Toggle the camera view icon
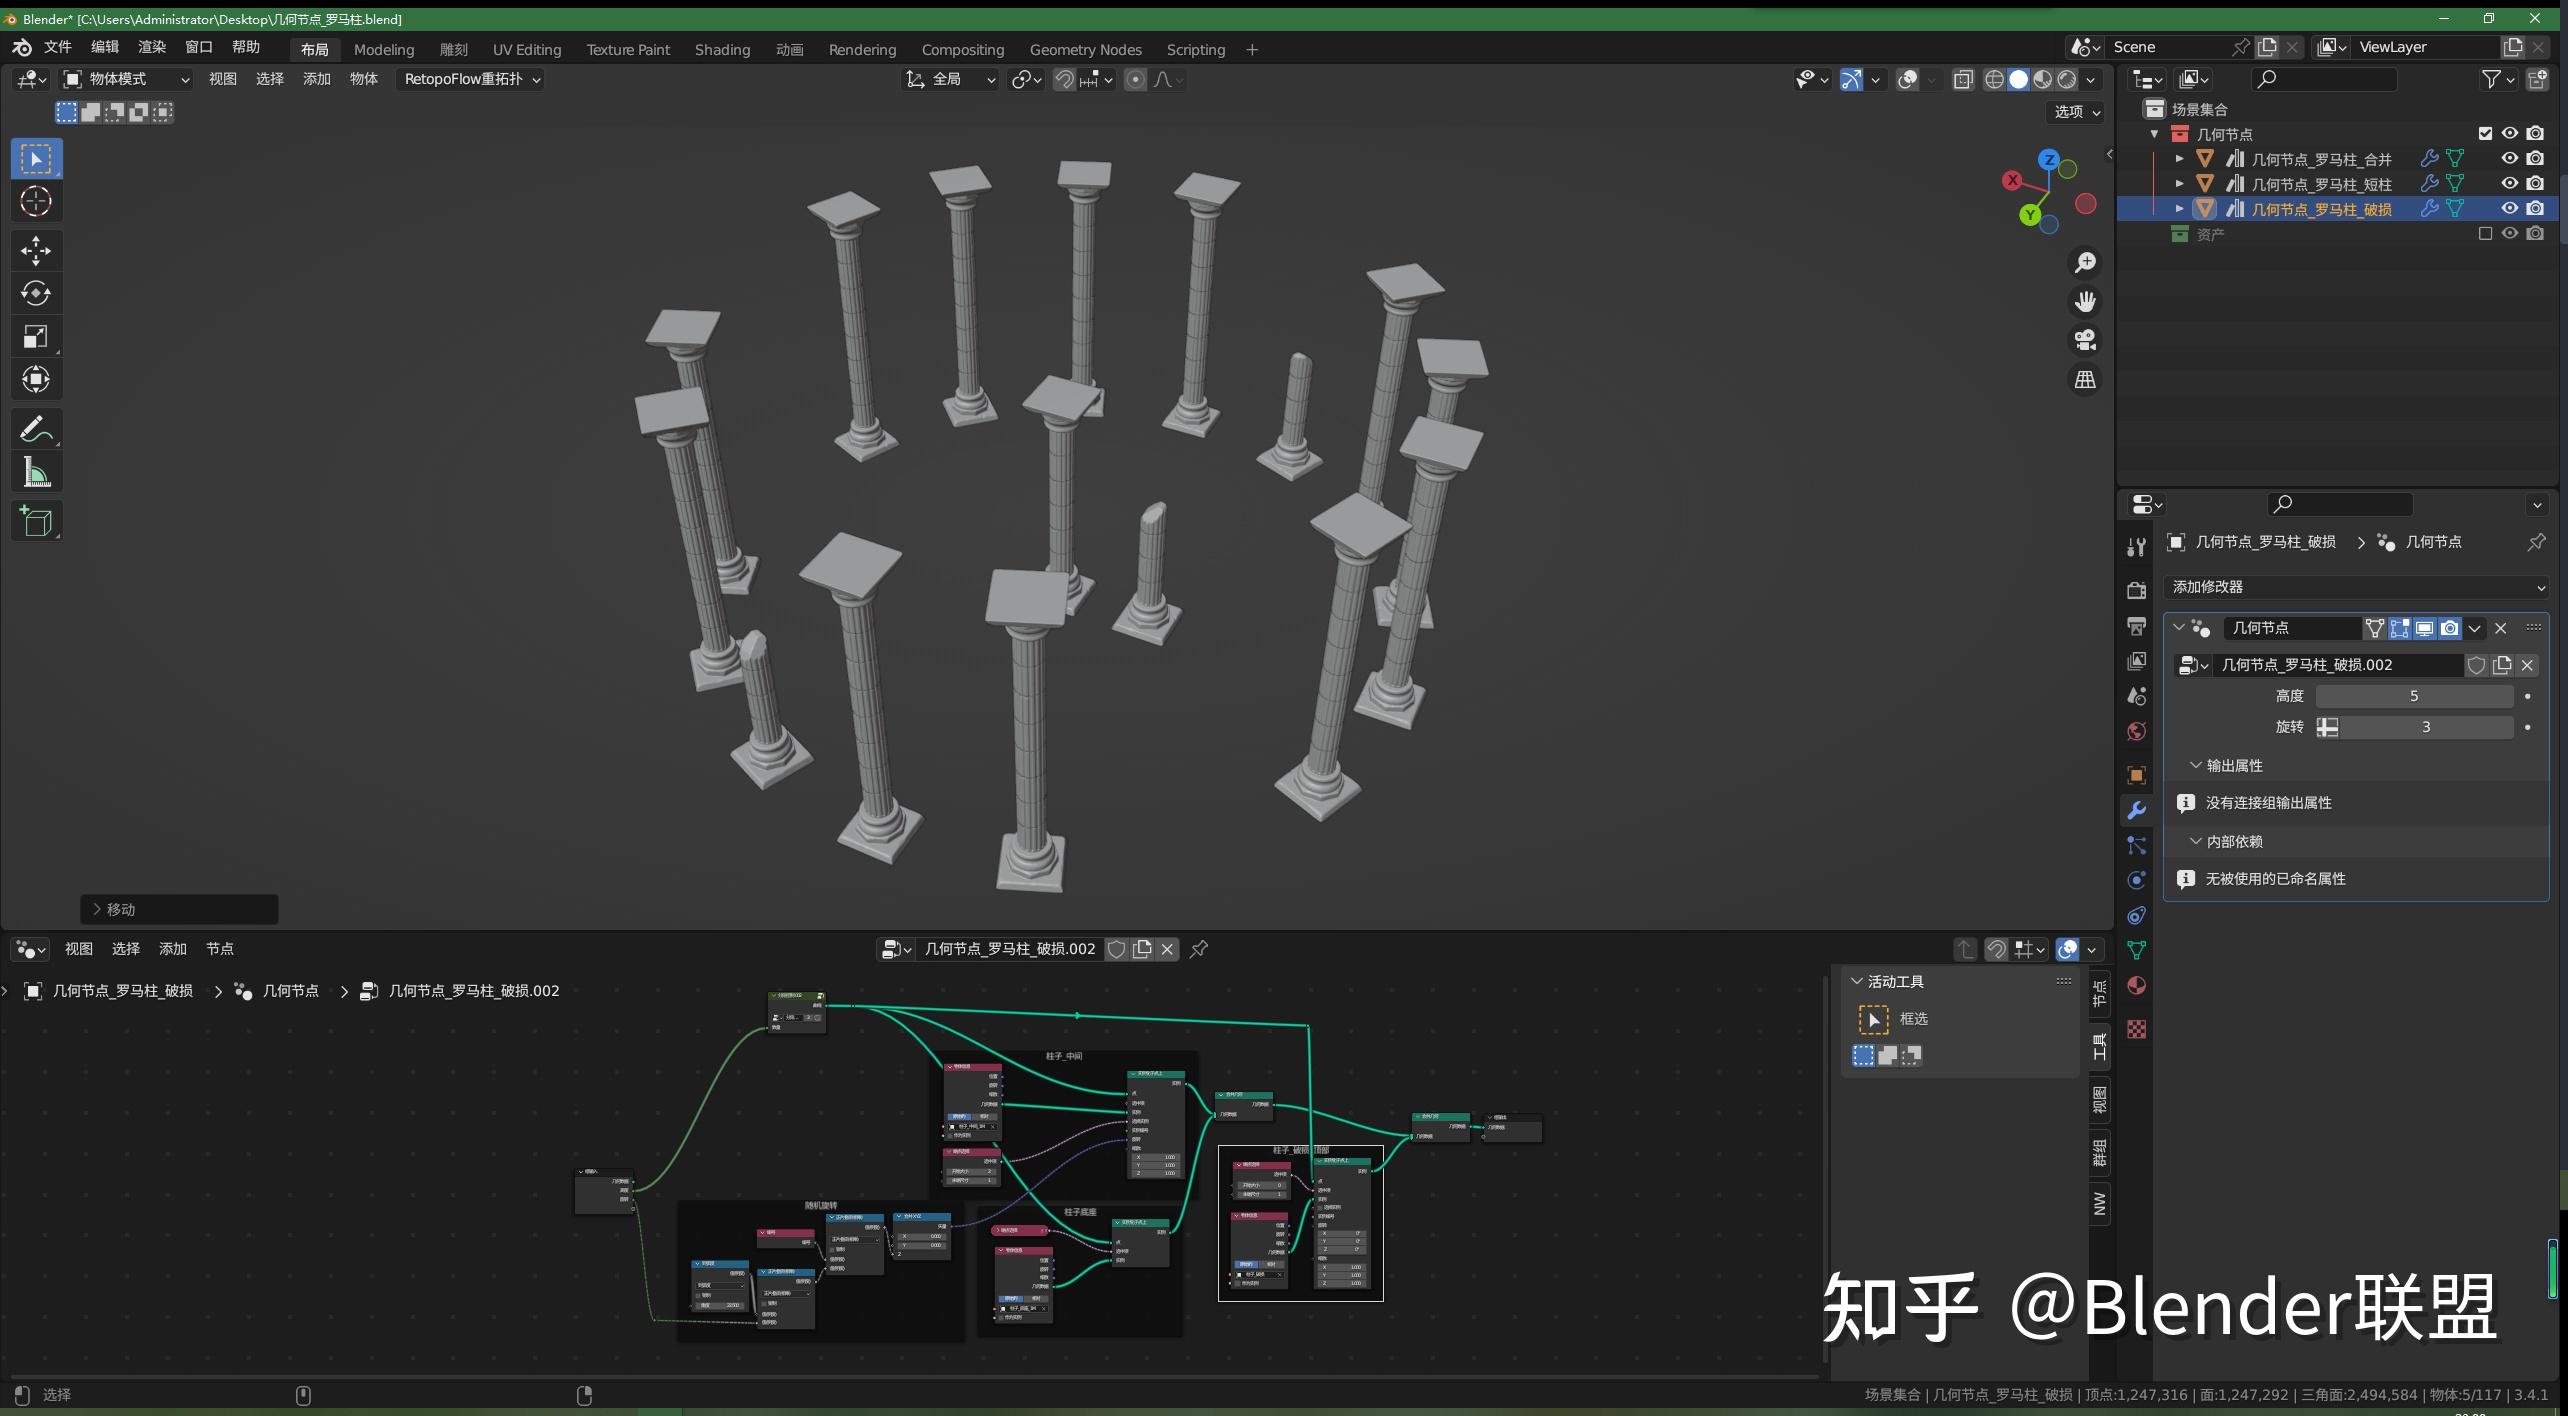The height and width of the screenshot is (1416, 2568). coord(2085,341)
